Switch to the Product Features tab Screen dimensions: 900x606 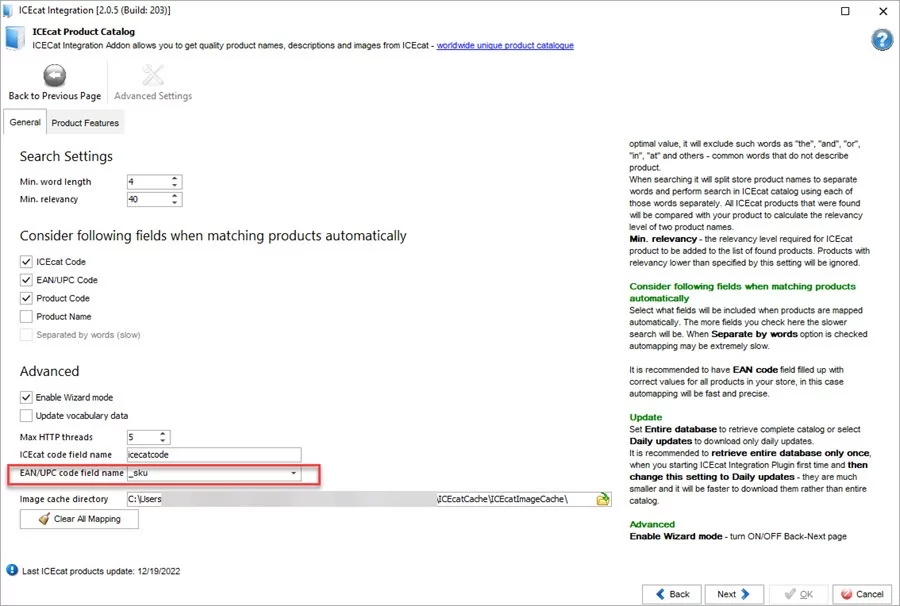[84, 122]
